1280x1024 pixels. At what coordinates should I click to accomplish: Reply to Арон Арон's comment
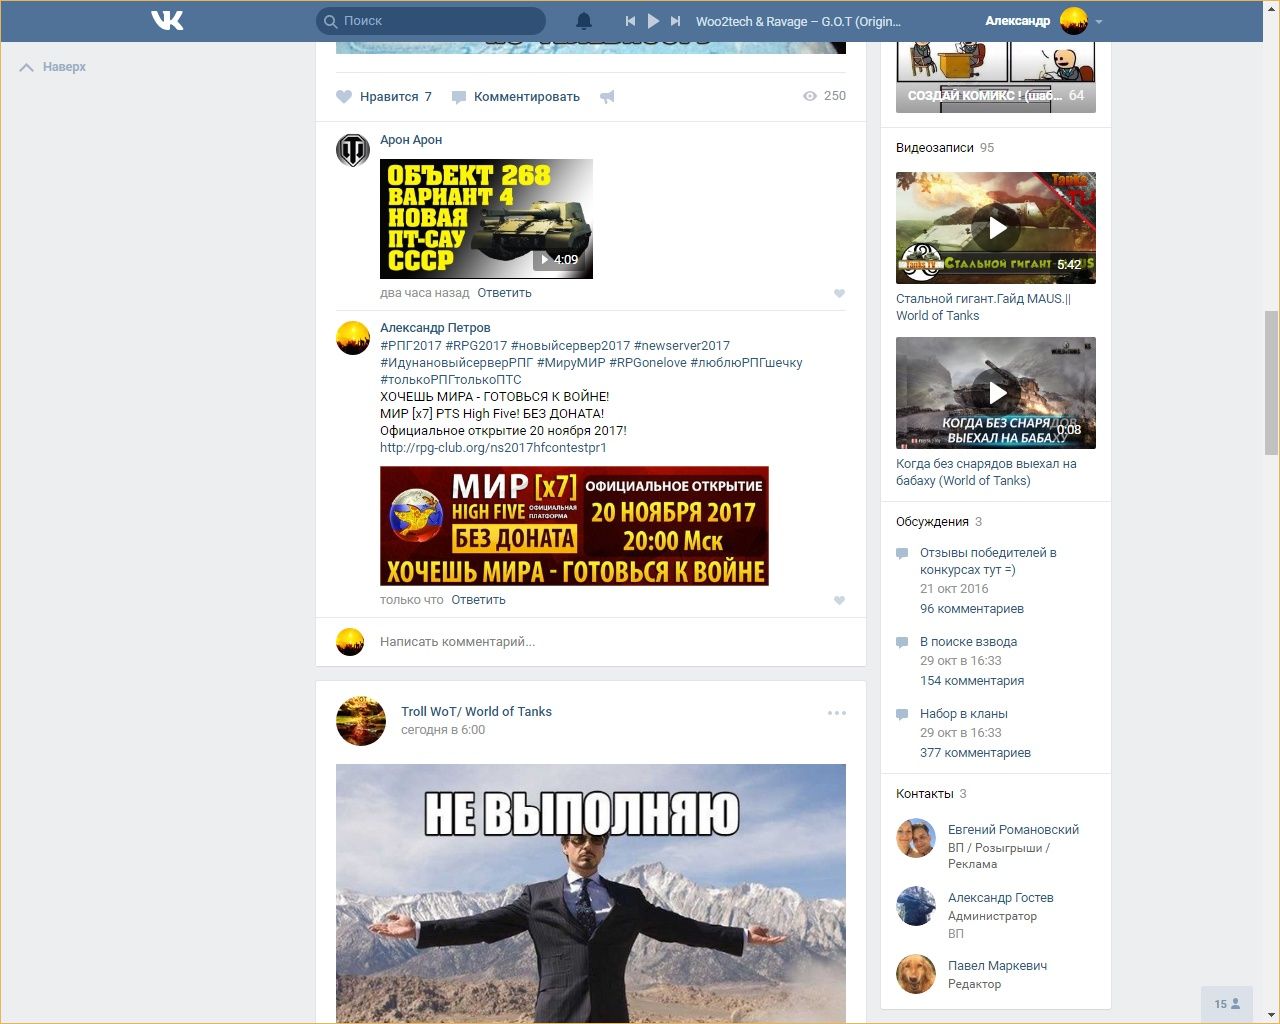504,293
